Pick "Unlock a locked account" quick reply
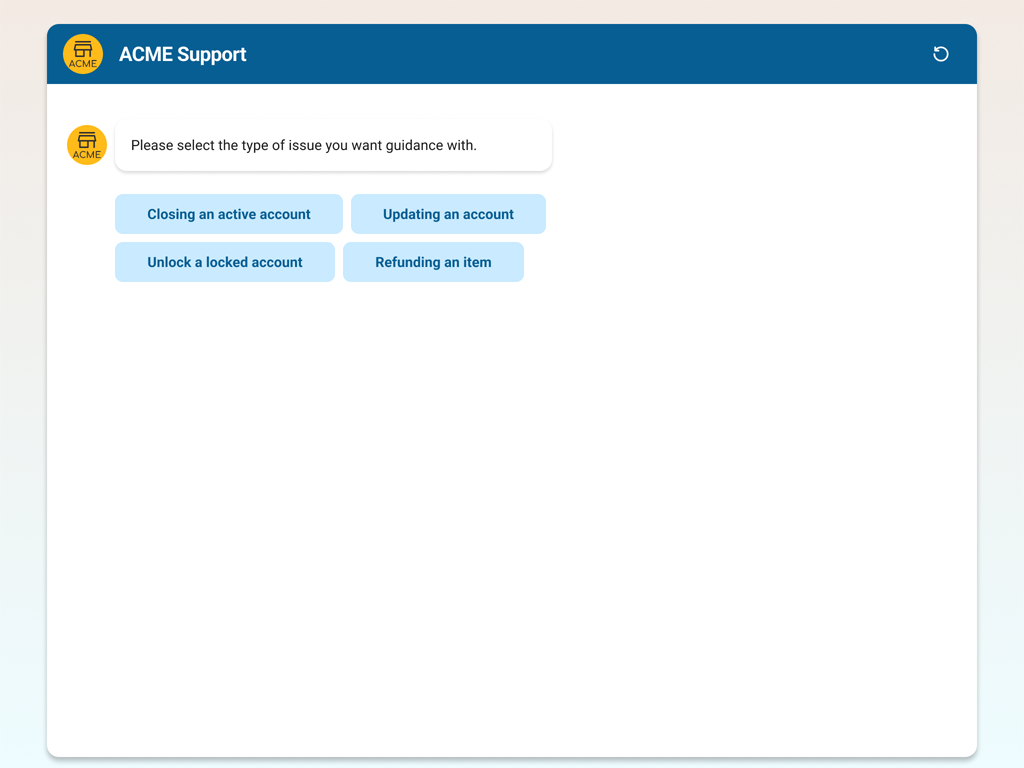 click(224, 262)
